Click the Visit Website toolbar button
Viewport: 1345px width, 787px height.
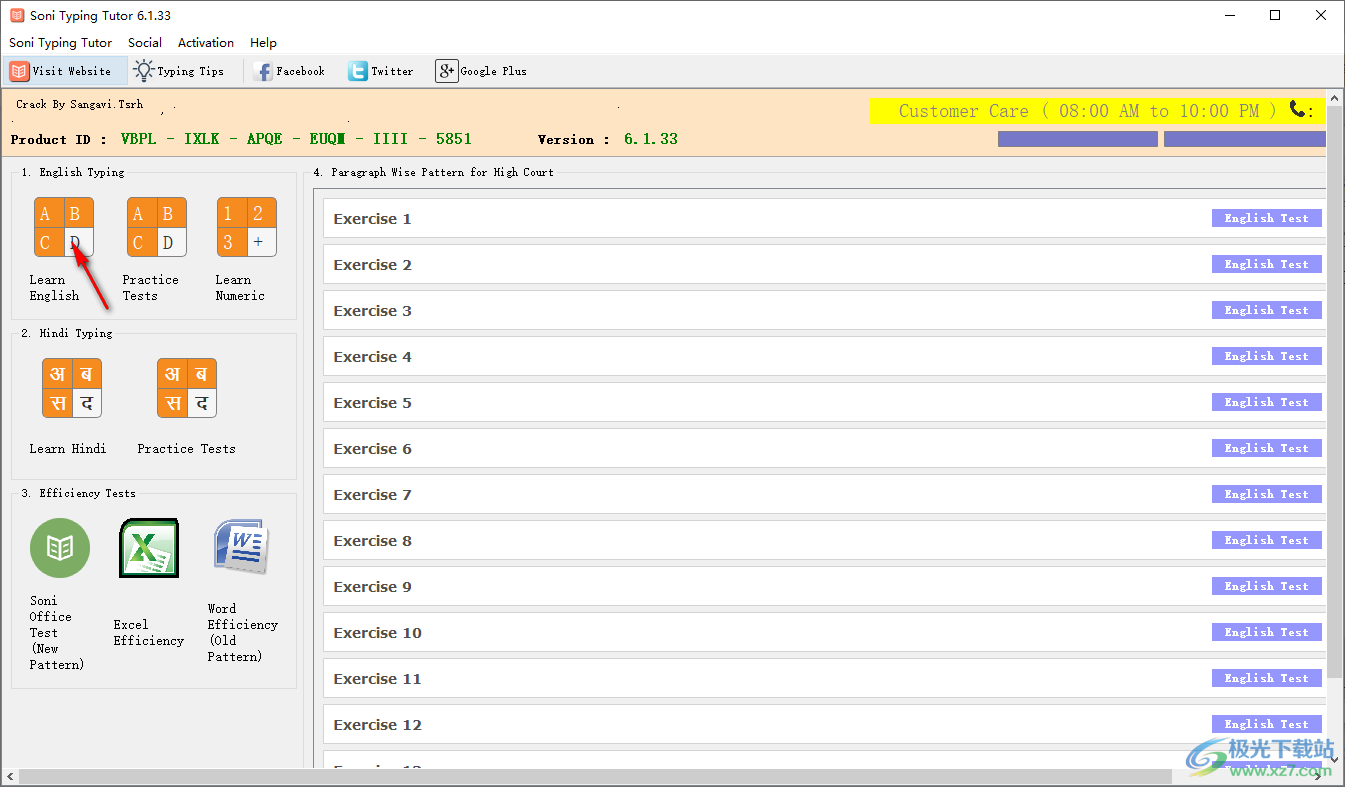[x=62, y=71]
